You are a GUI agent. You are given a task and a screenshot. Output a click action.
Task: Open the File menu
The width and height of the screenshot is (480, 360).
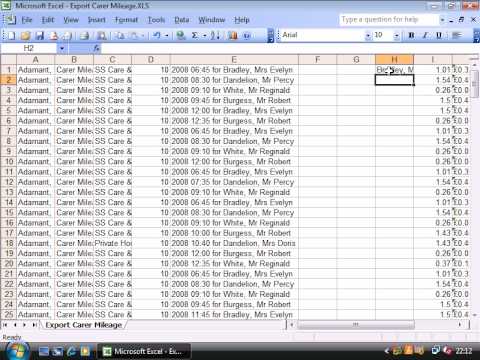[27, 20]
